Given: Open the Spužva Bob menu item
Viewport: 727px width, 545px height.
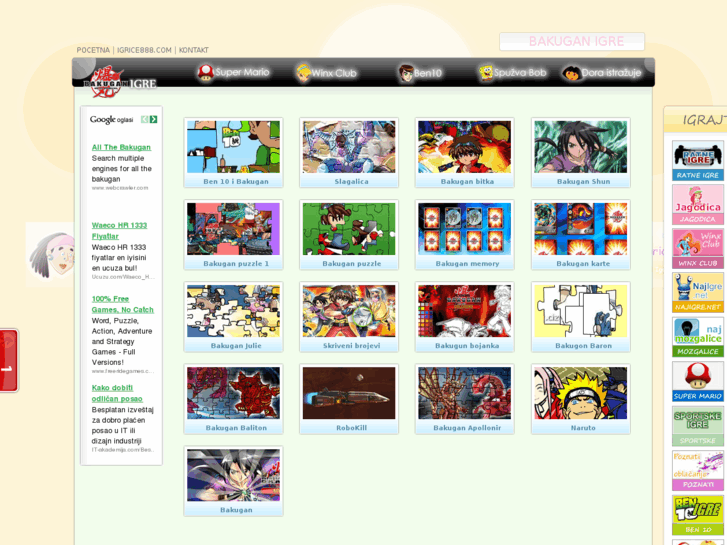Looking at the screenshot, I should [513, 72].
